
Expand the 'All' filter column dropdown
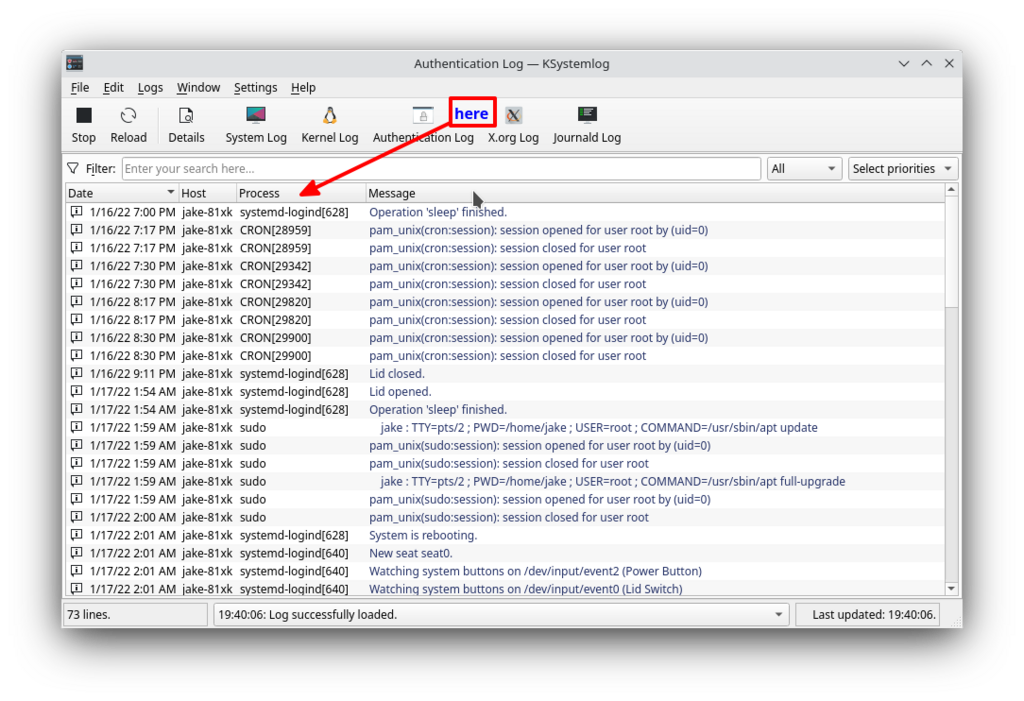pos(804,169)
